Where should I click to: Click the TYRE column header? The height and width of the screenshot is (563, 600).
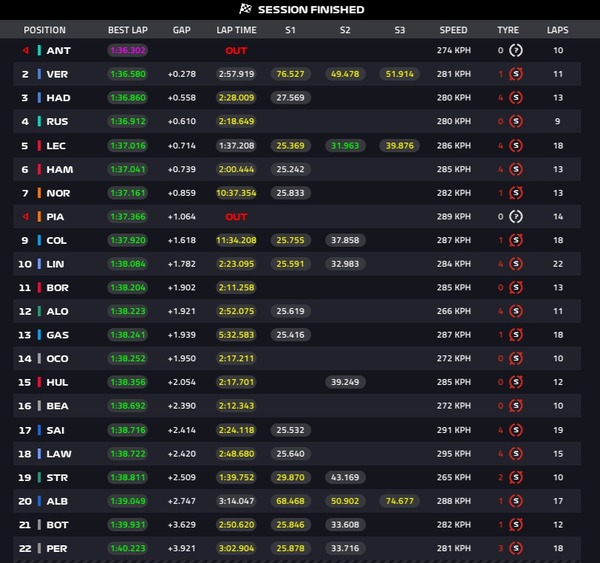tap(508, 30)
